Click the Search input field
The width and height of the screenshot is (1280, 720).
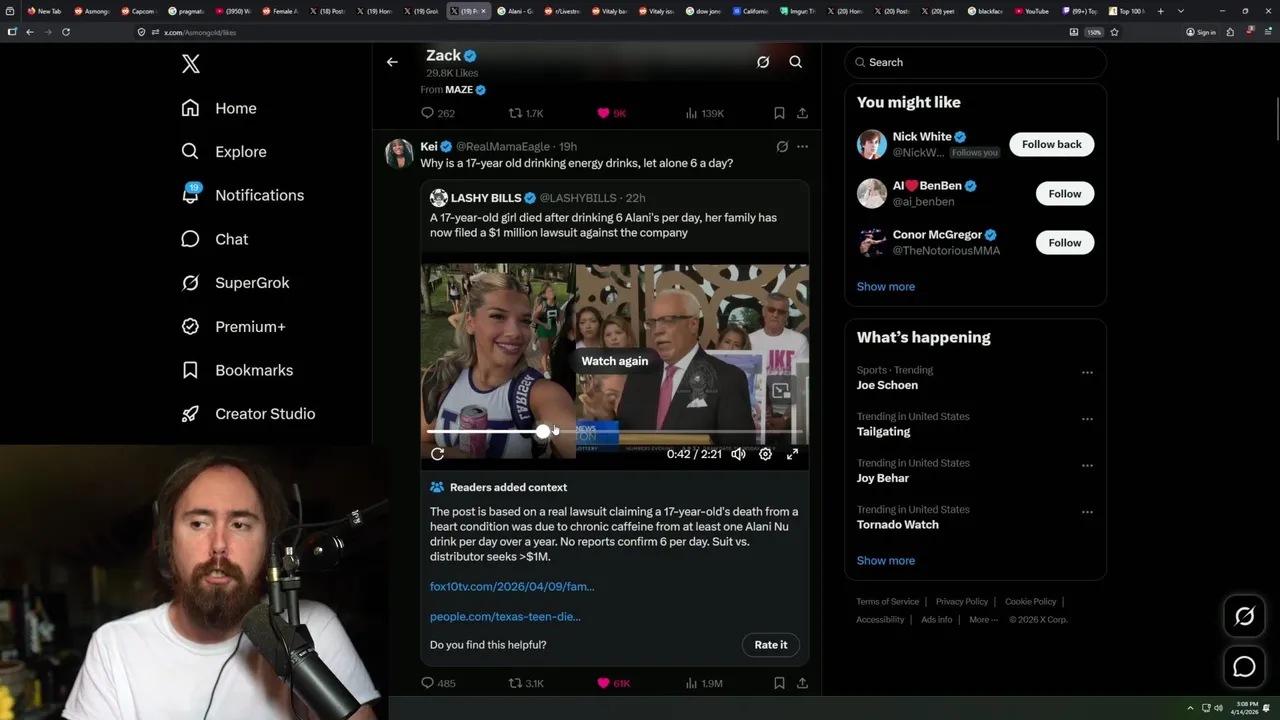pyautogui.click(x=975, y=62)
